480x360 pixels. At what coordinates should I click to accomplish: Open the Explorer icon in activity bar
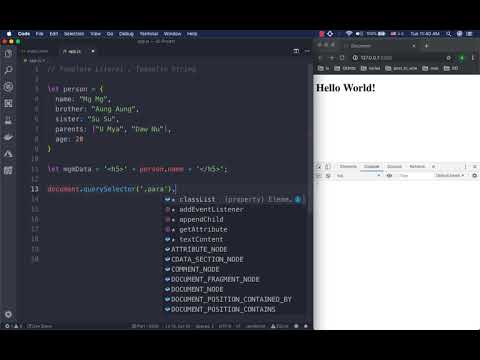8,53
